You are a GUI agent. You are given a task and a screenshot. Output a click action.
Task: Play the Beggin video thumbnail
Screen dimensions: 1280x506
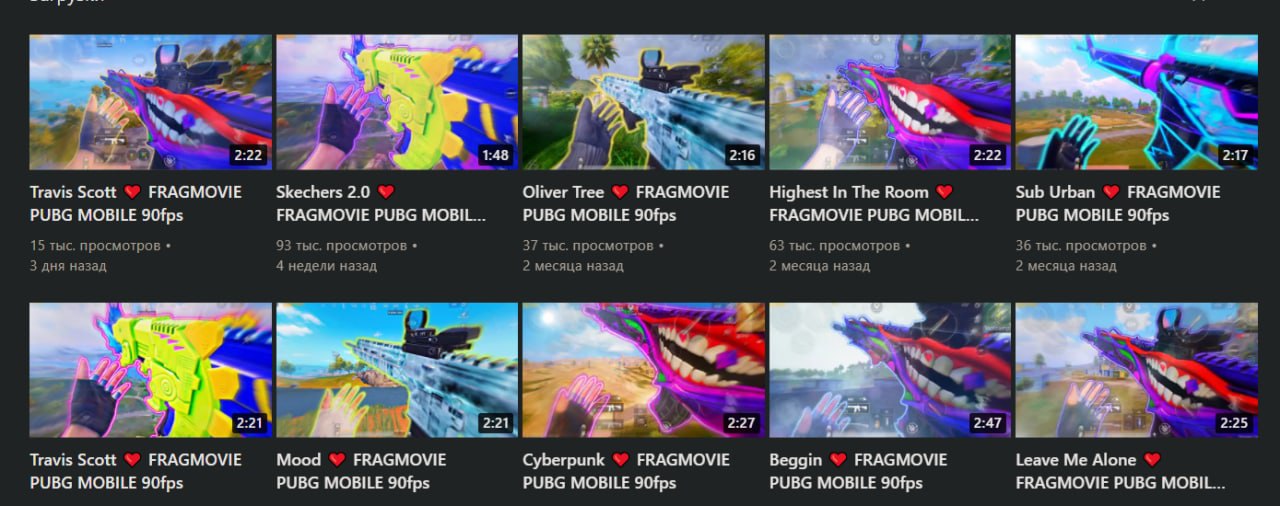(x=890, y=370)
